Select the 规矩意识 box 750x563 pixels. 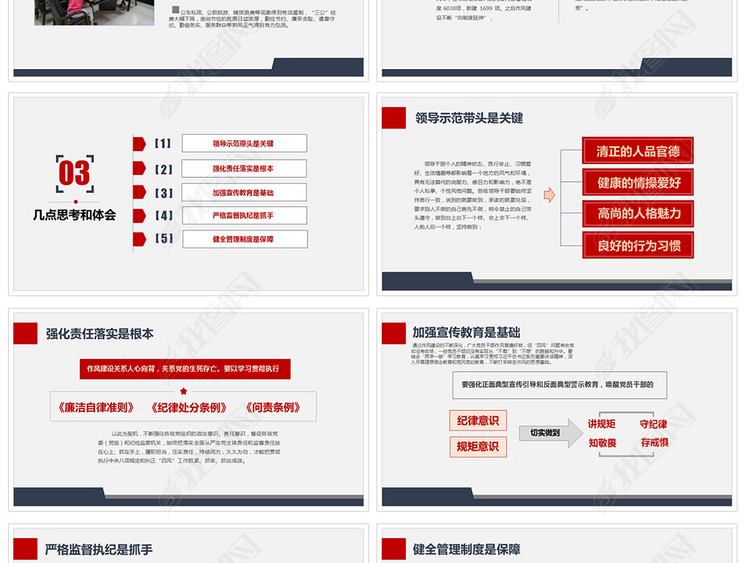point(477,447)
